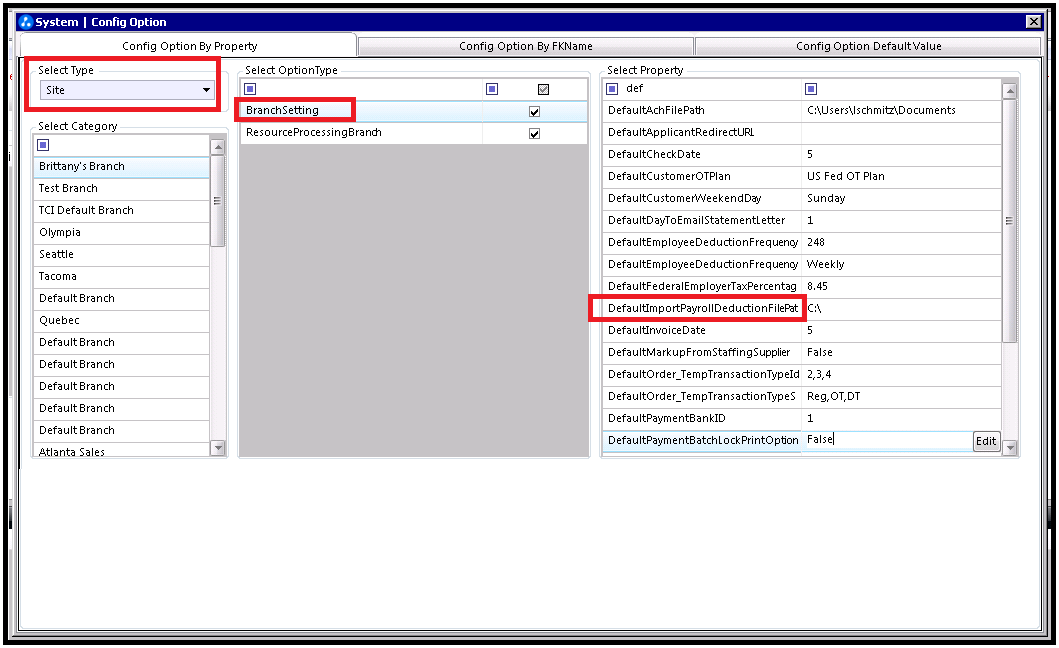Screen dimensions: 1059x648
Task: Click the DefaultMarkupFromStaffingSupplier property
Action: (x=802, y=352)
